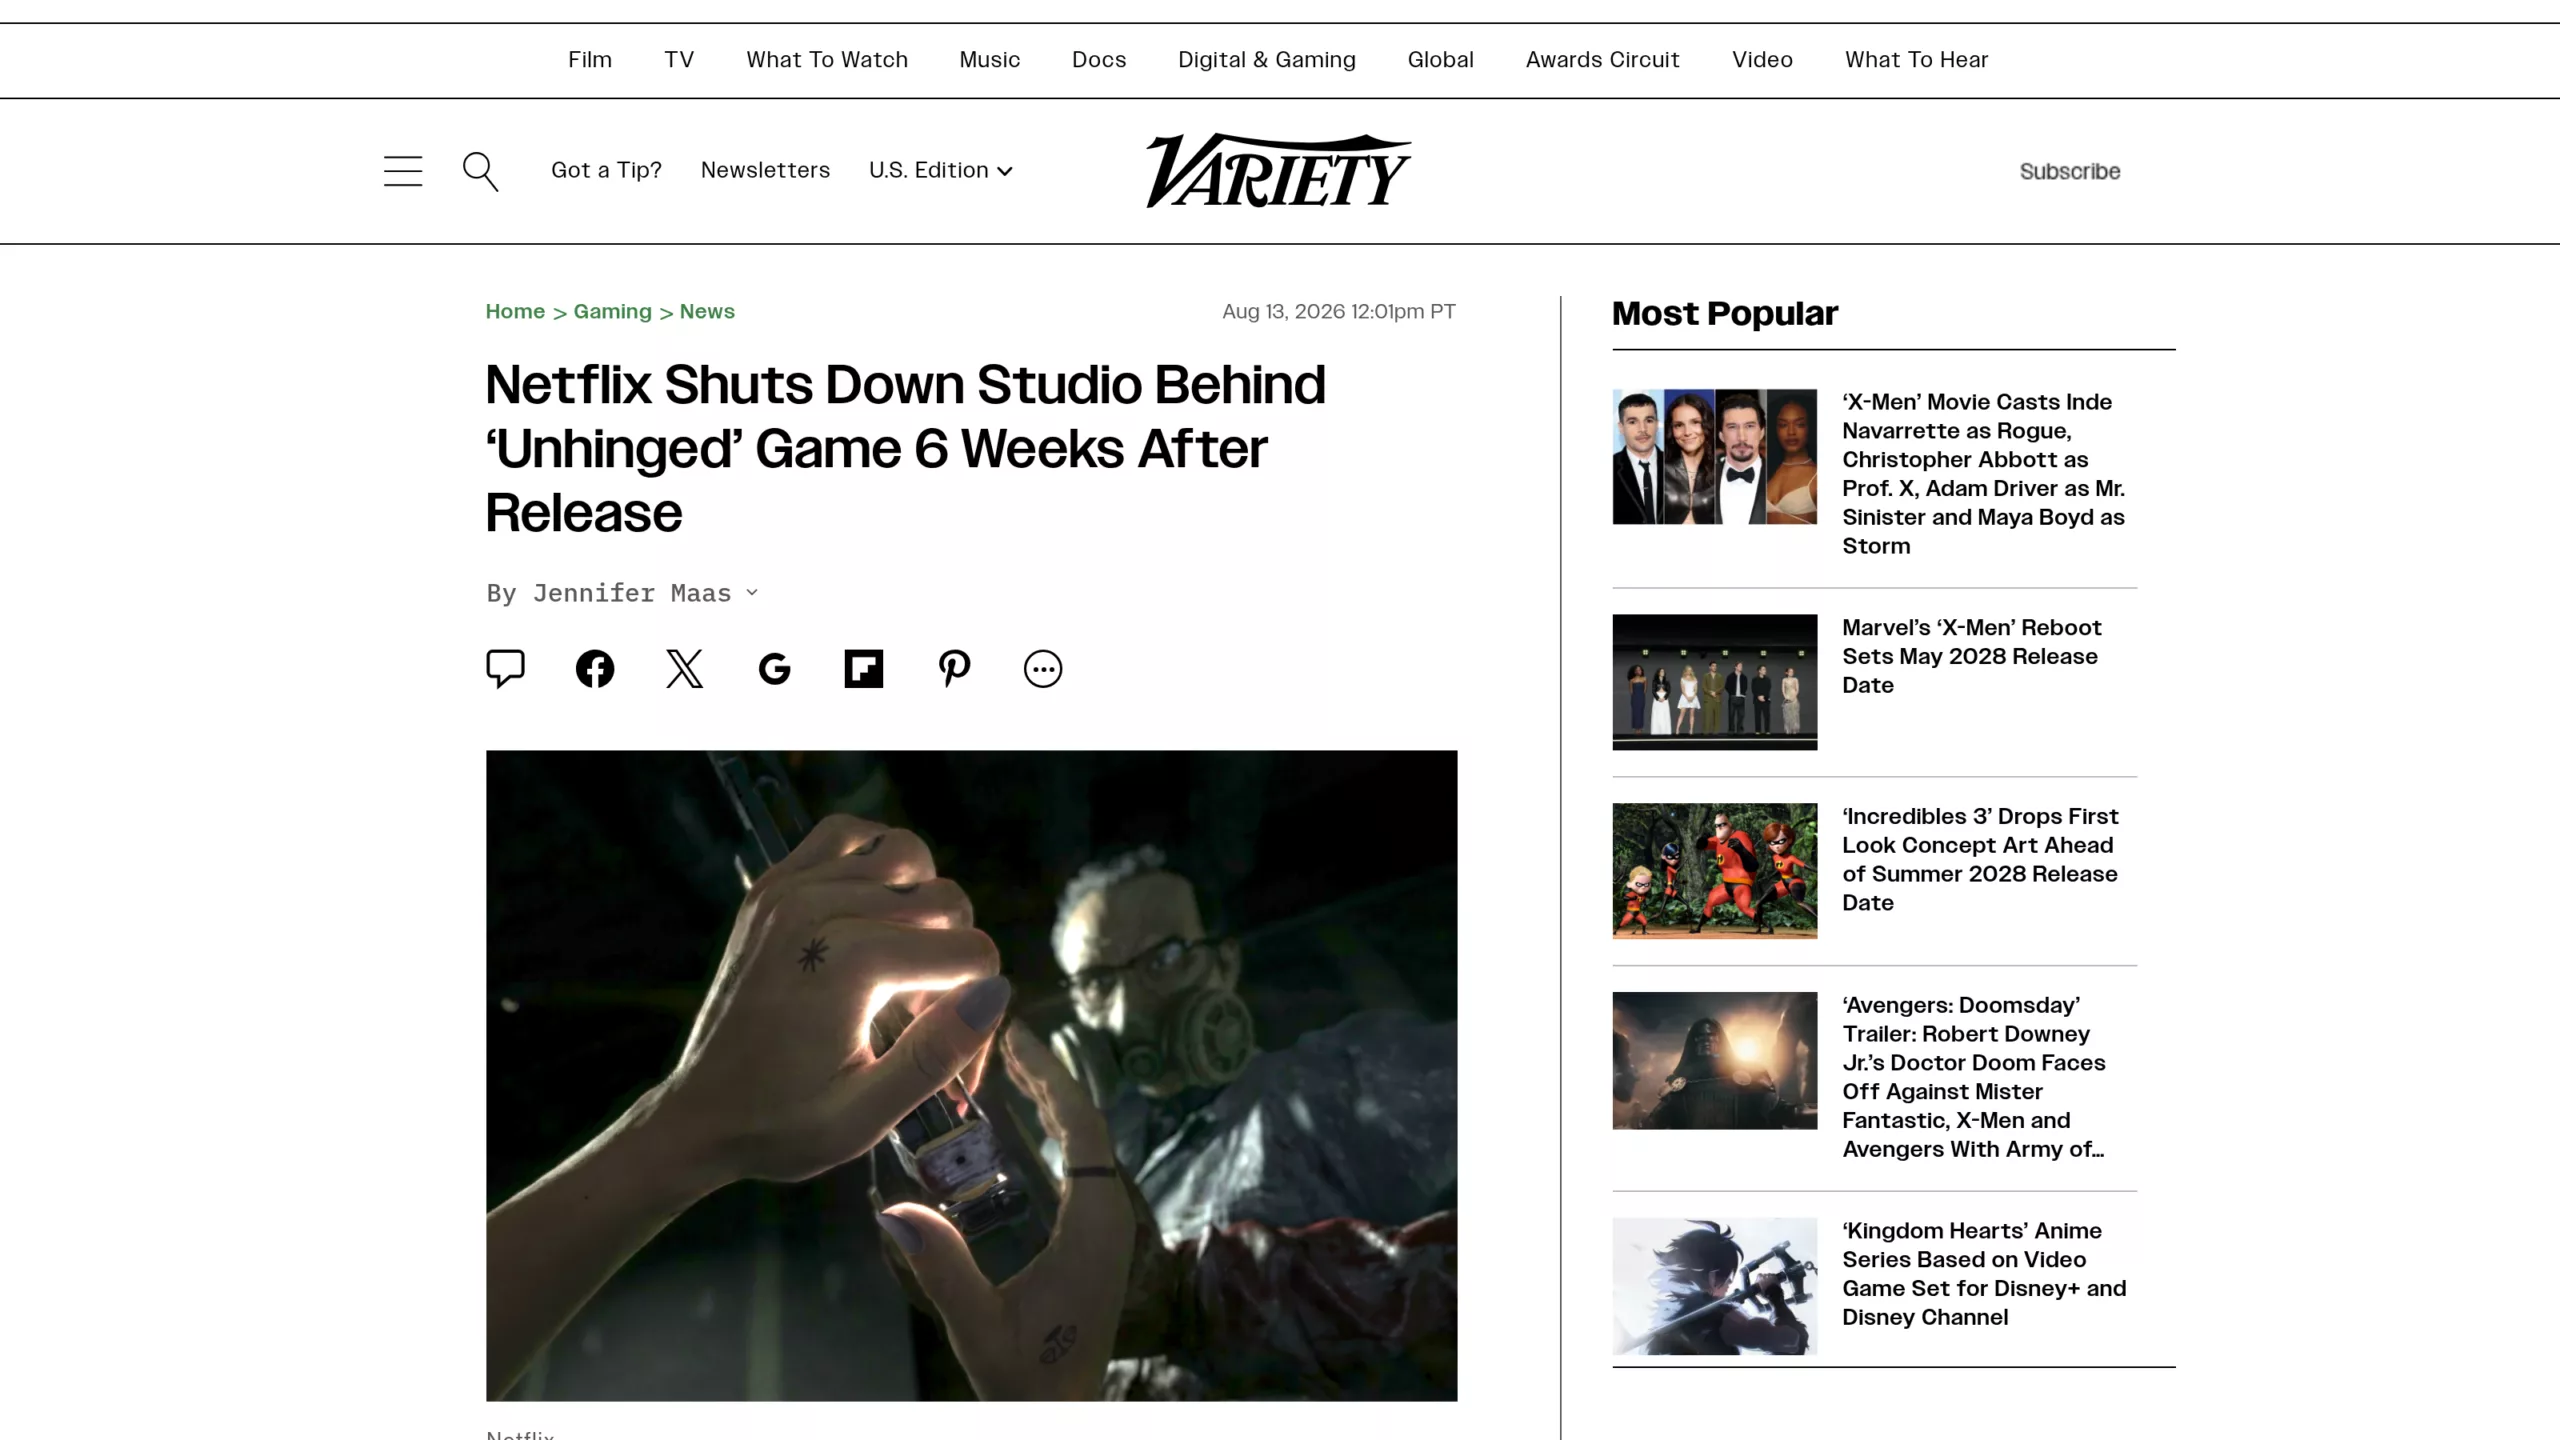Click the Aug 13, 2026 timestamp
Screen dimensions: 2560x1440
[x=1338, y=311]
